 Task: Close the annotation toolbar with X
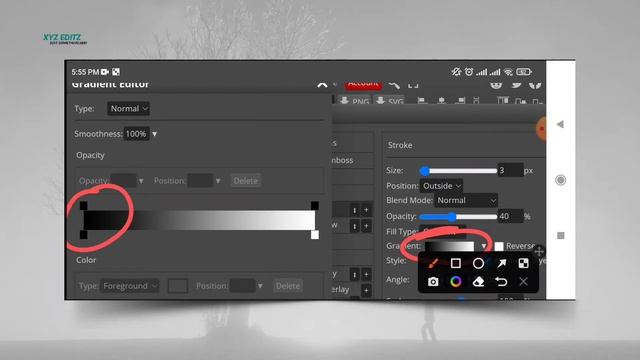pos(523,281)
